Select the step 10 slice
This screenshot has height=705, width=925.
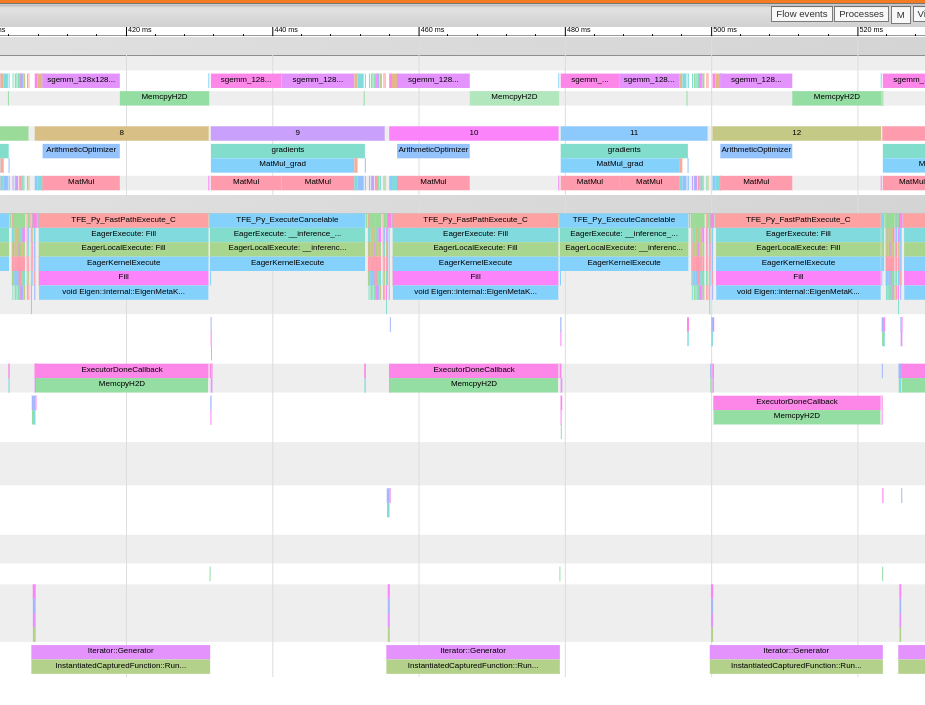click(474, 133)
